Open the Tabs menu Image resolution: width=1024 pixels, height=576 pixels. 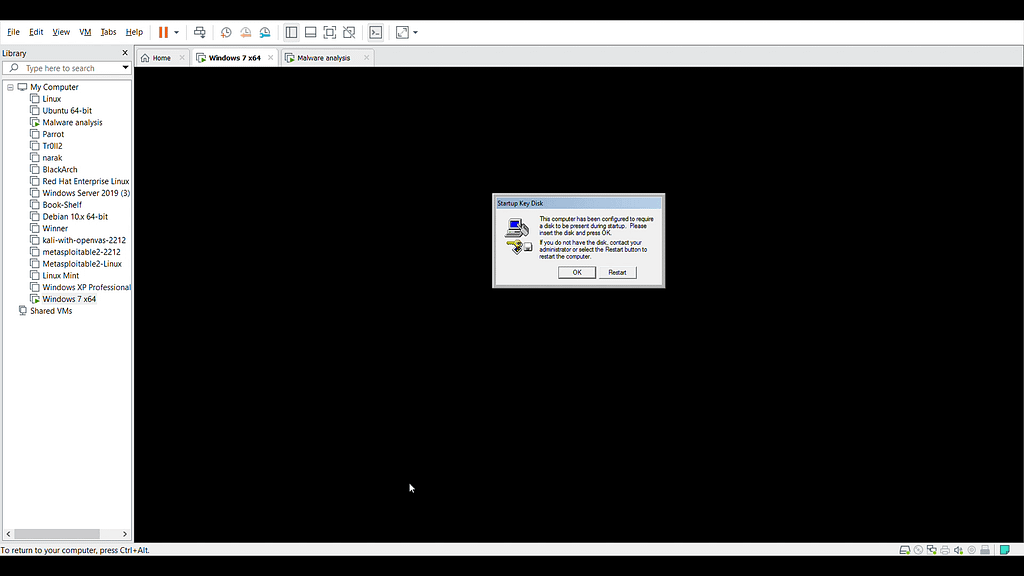tap(108, 32)
